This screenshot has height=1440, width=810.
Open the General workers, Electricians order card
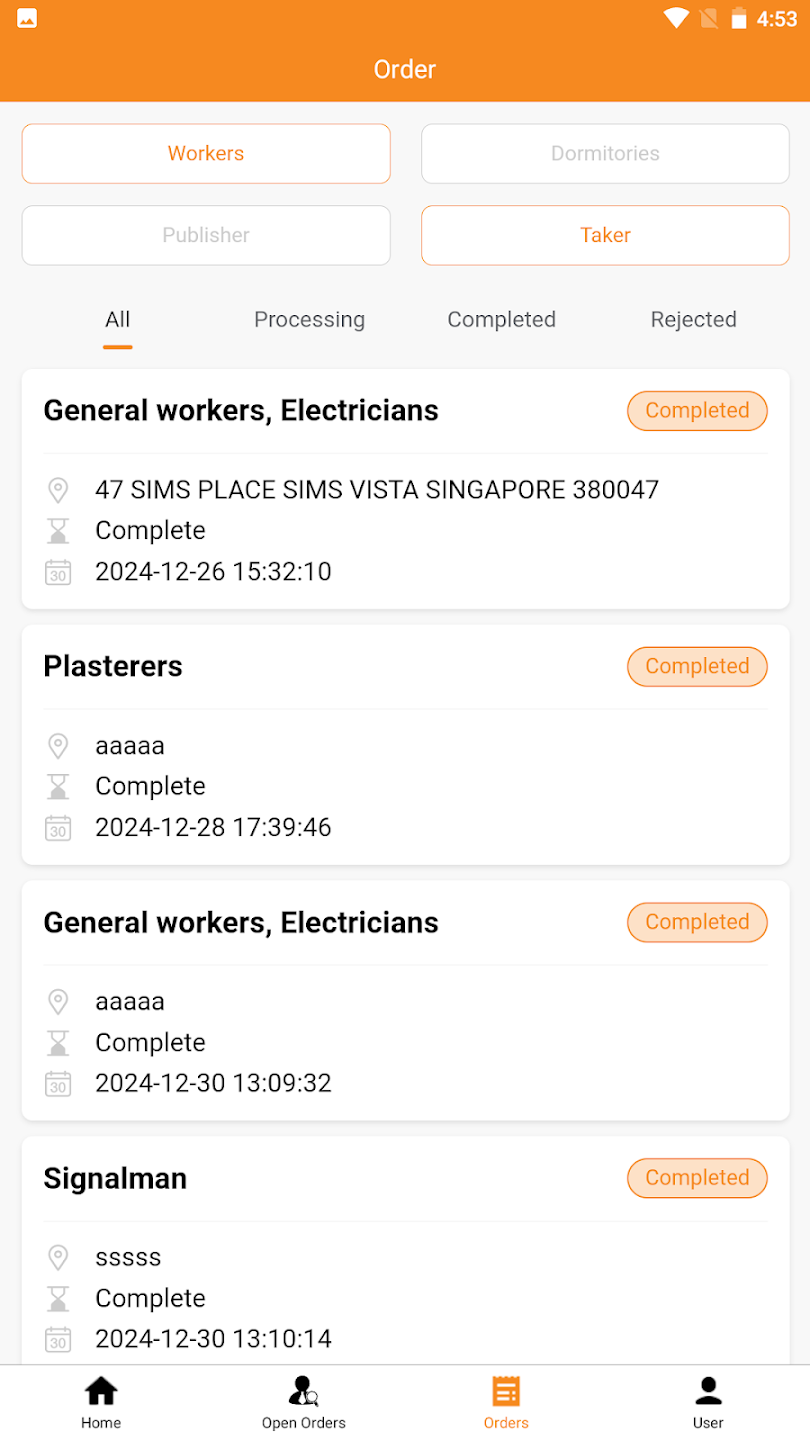[405, 489]
